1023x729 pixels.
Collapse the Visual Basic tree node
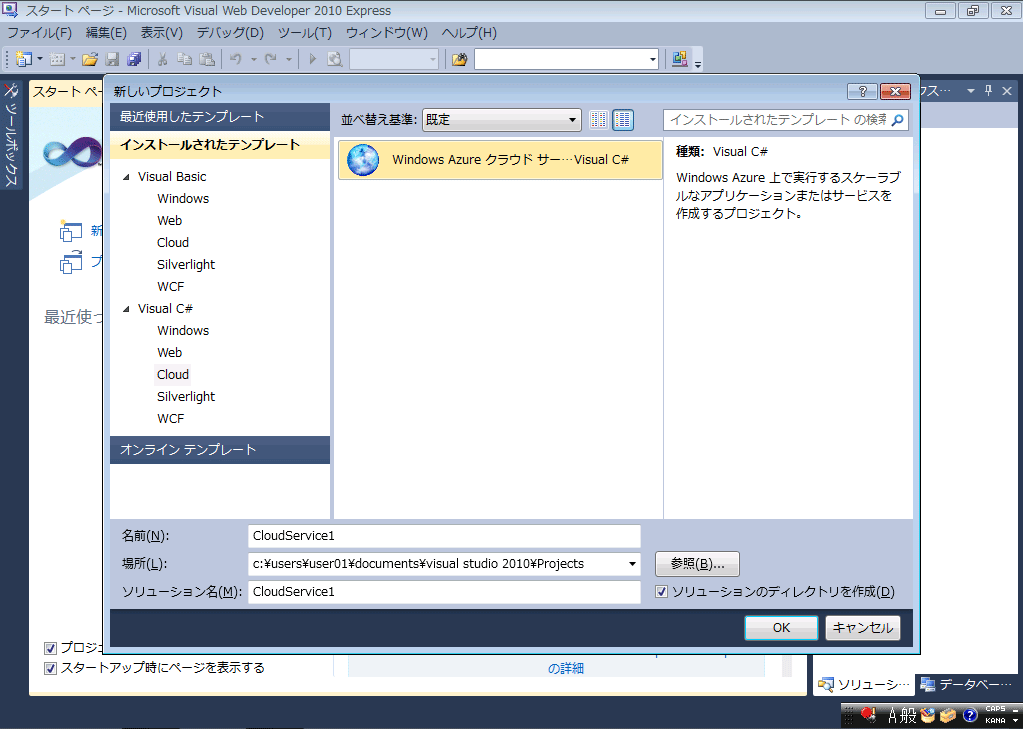127,177
